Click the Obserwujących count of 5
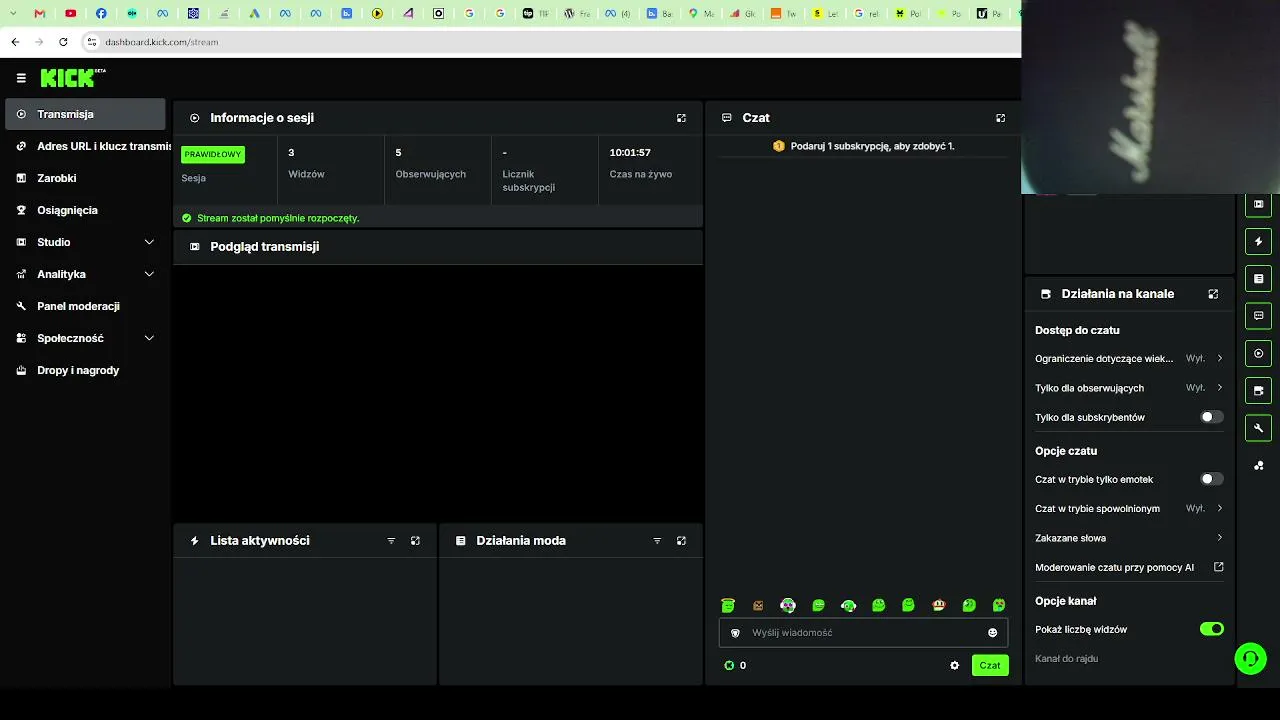This screenshot has height=720, width=1280. (398, 153)
